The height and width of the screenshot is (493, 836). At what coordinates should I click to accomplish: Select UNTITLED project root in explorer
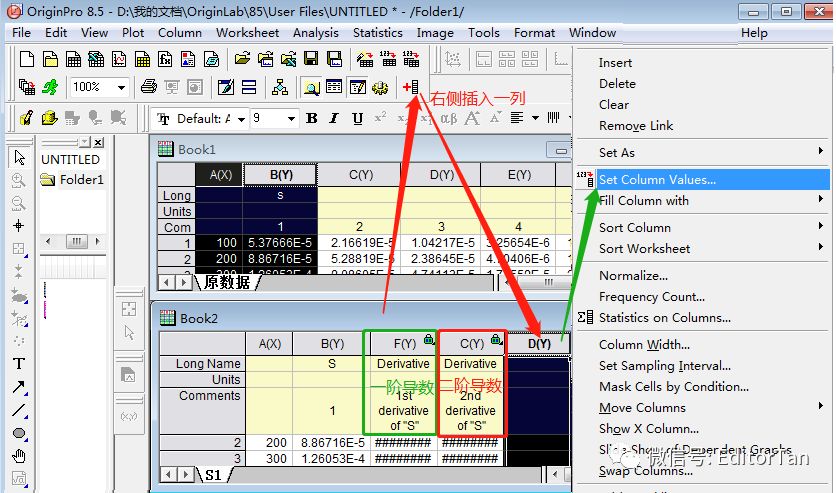(70, 159)
